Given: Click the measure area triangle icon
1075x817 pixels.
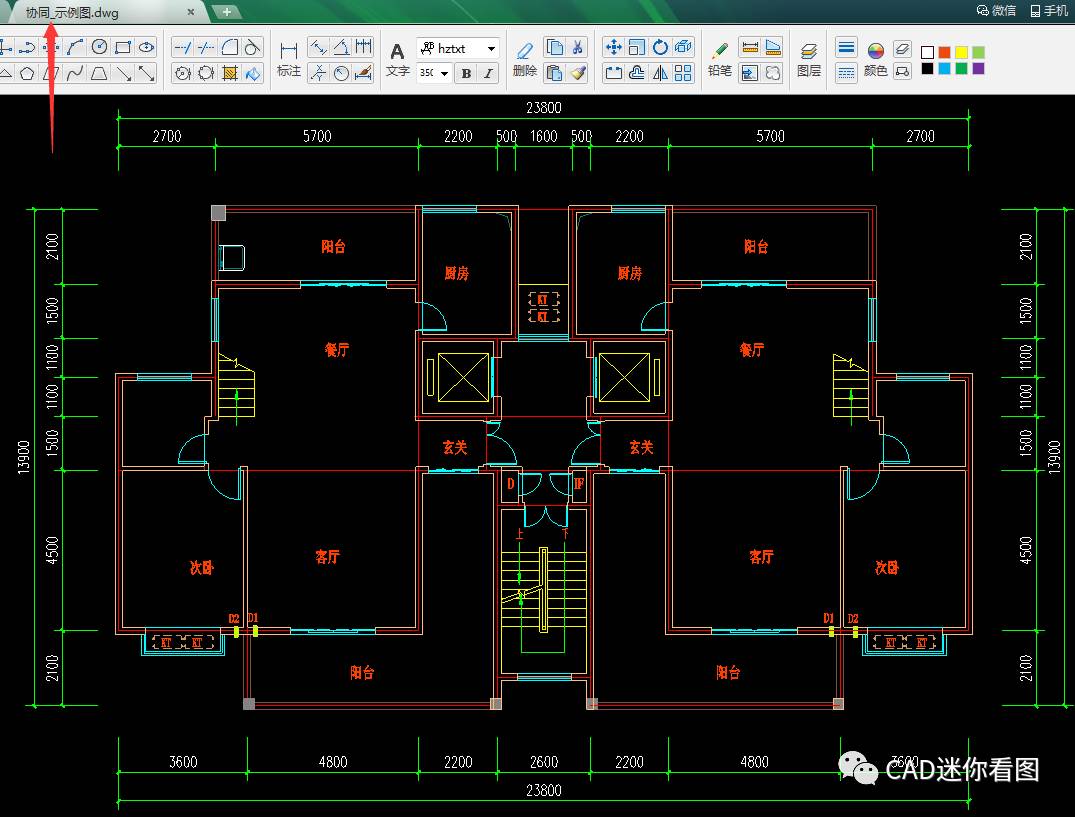Looking at the screenshot, I should tap(773, 47).
